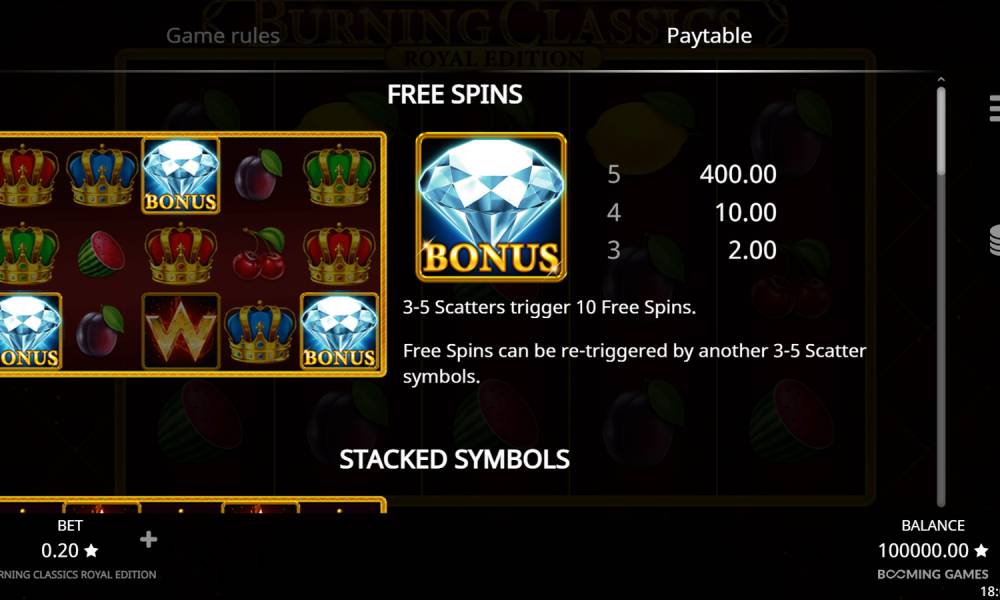Click the paytable vertical scrollbar thumb
Screen dimensions: 1000x600
[x=941, y=131]
